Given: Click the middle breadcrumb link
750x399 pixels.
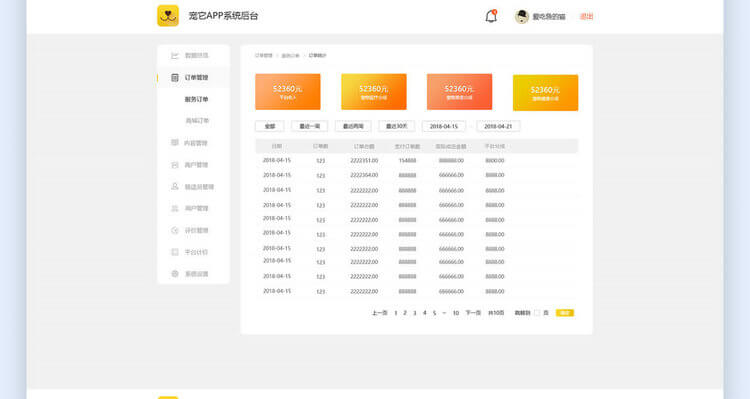Looking at the screenshot, I should click(290, 55).
